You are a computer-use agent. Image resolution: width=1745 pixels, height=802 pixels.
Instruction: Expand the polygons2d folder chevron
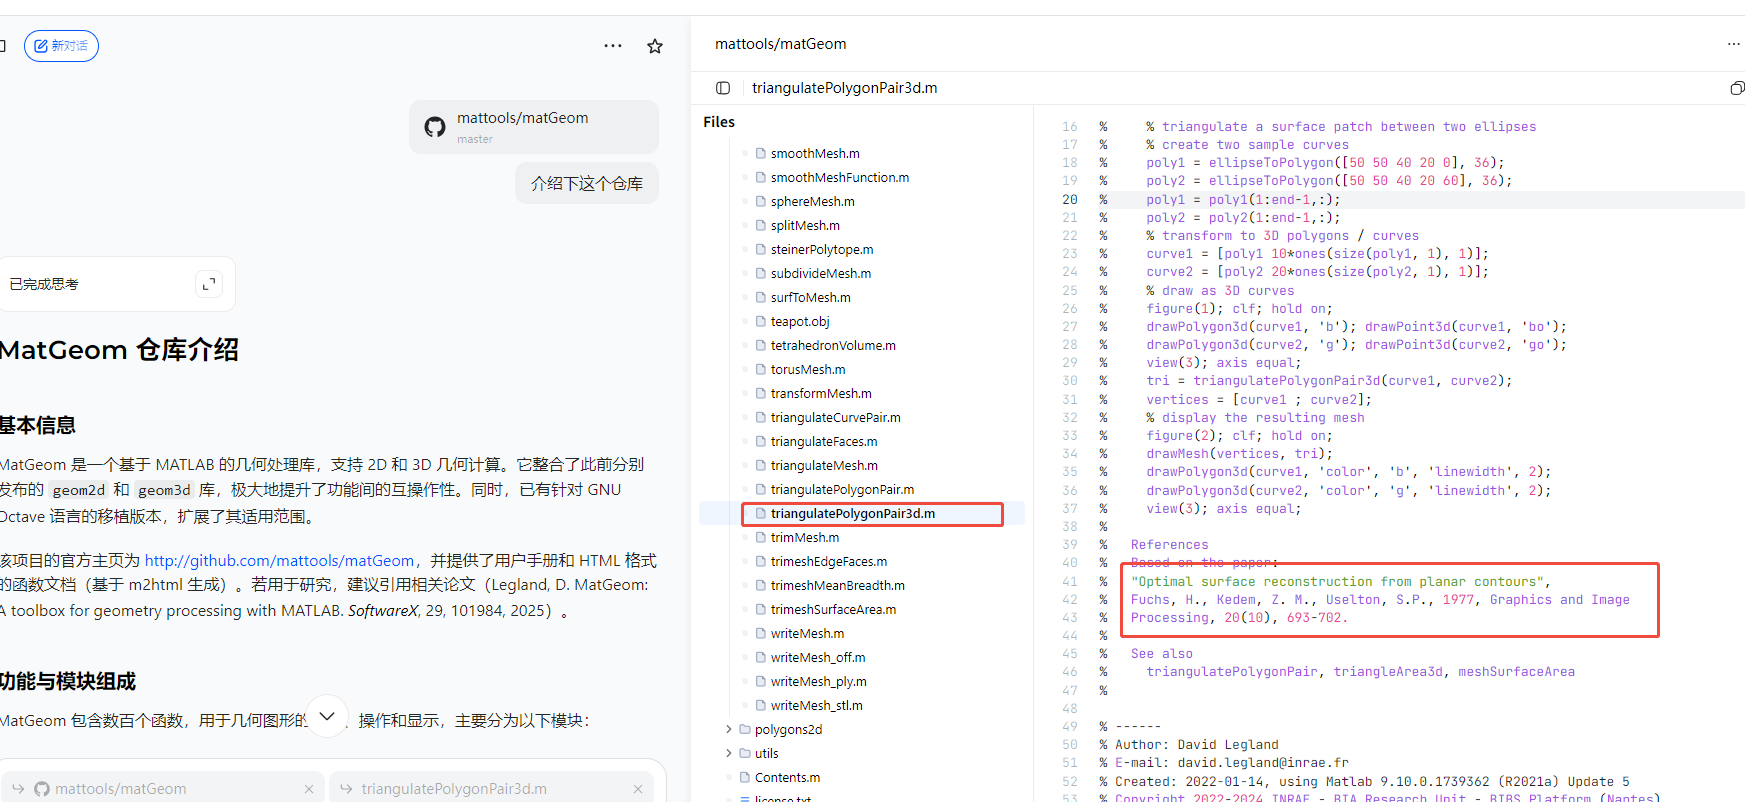pos(728,729)
